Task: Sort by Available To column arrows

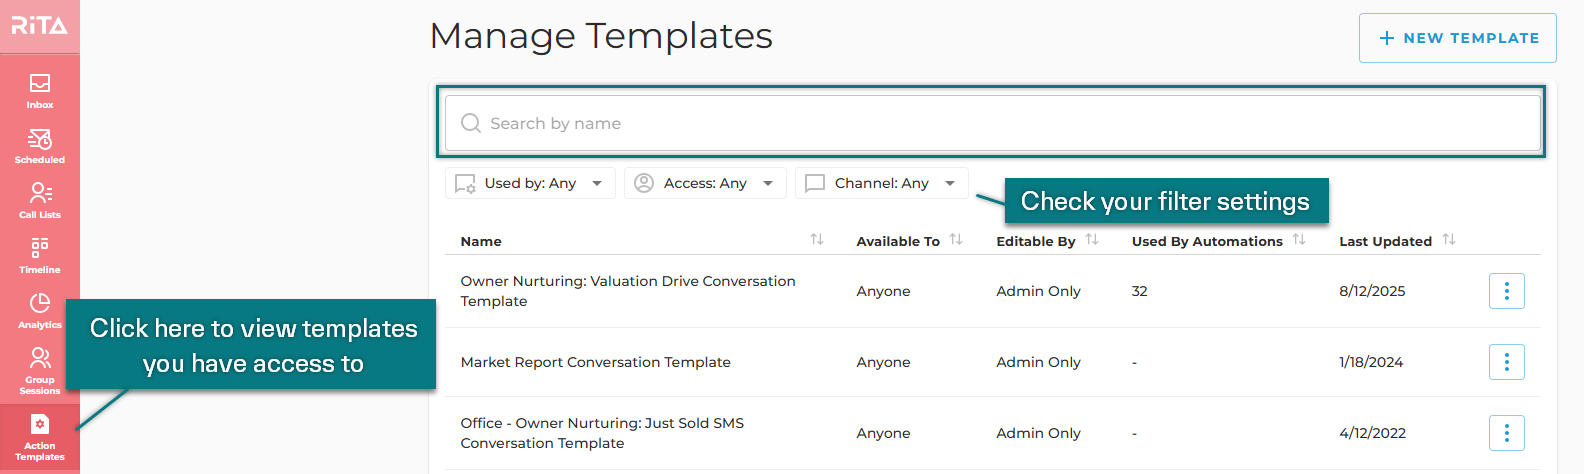Action: (x=956, y=240)
